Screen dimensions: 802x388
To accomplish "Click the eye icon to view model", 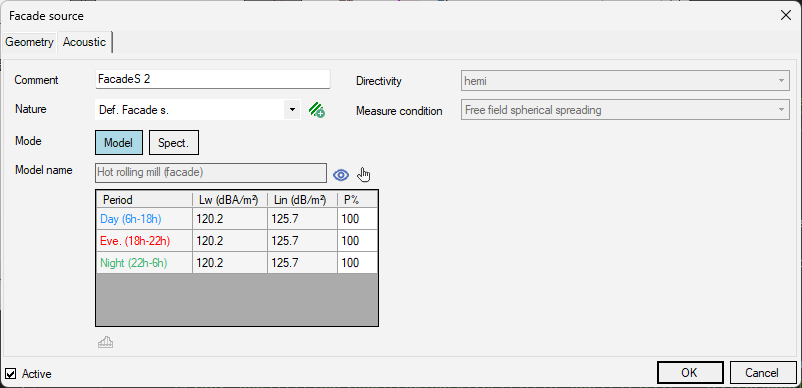I will (341, 175).
